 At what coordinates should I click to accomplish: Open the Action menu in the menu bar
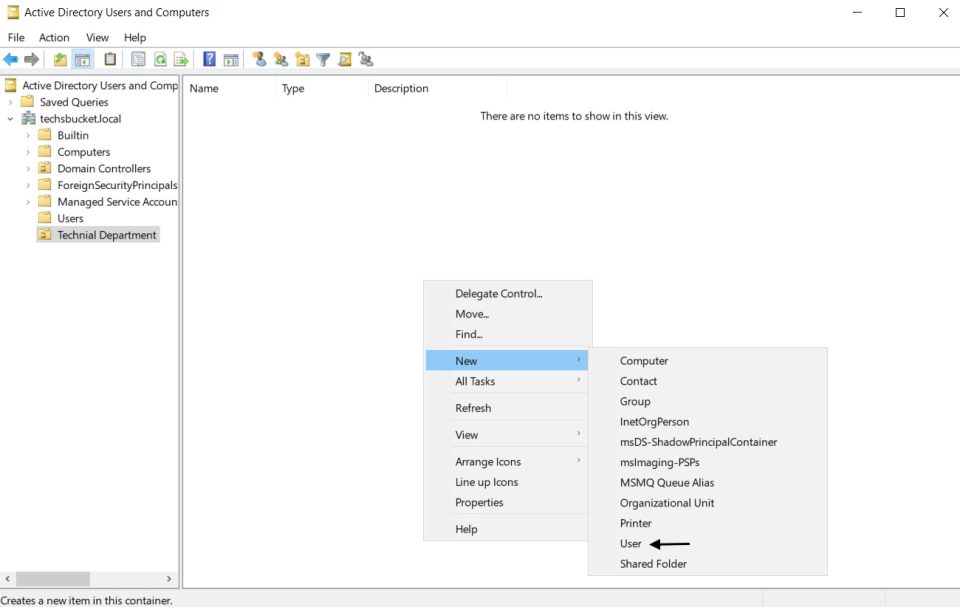[54, 37]
